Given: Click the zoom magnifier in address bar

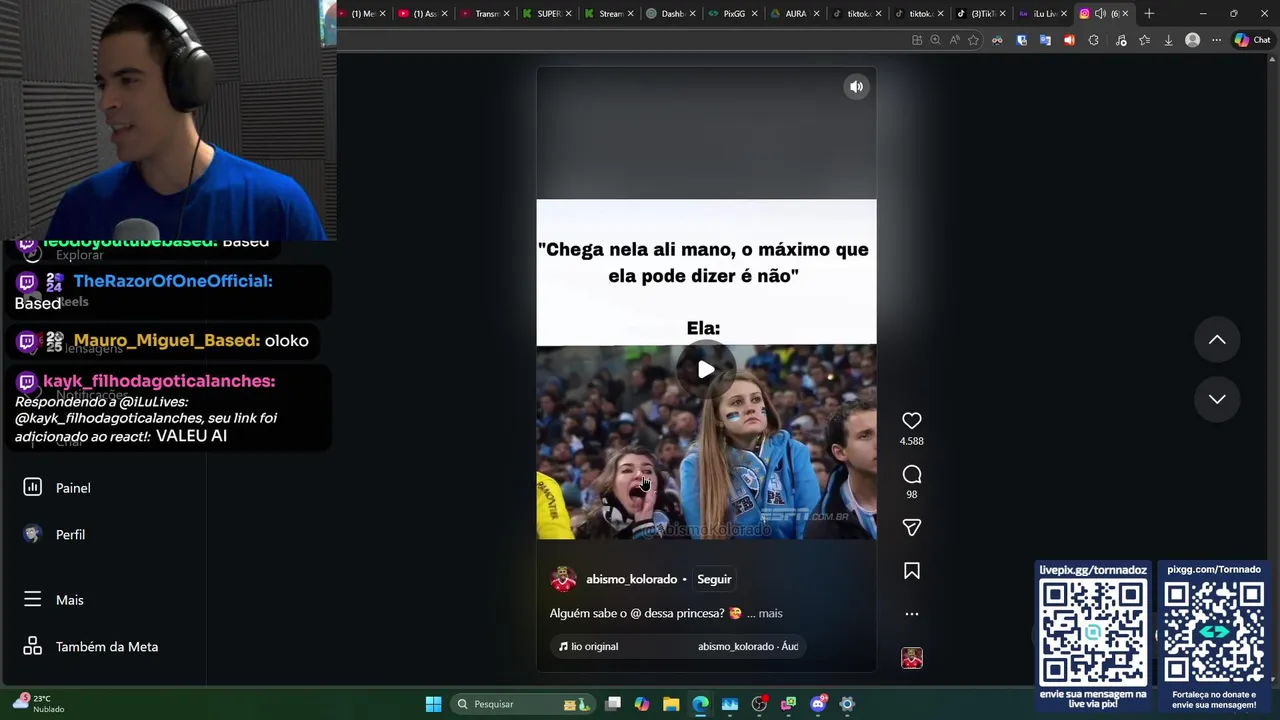Looking at the screenshot, I should (x=935, y=40).
